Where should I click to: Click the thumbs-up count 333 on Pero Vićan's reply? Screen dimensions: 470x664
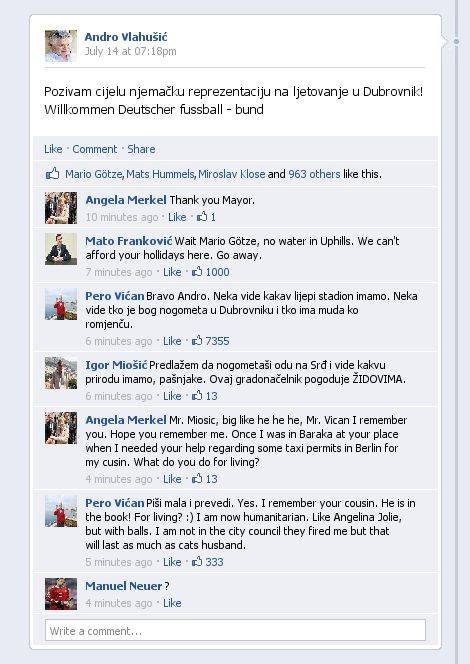(207, 562)
